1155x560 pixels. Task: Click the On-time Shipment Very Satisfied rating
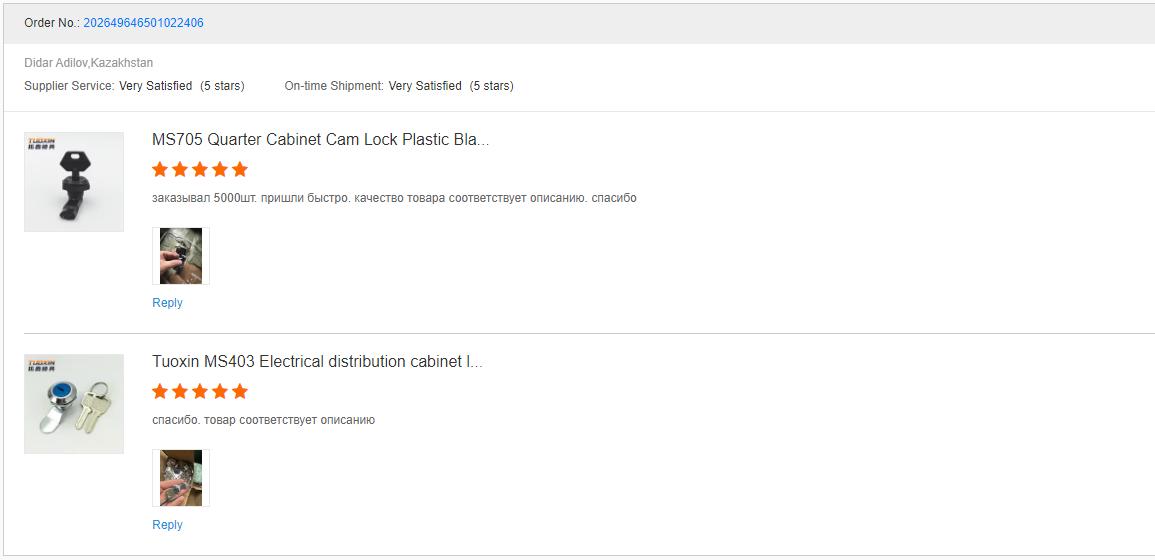[x=425, y=86]
